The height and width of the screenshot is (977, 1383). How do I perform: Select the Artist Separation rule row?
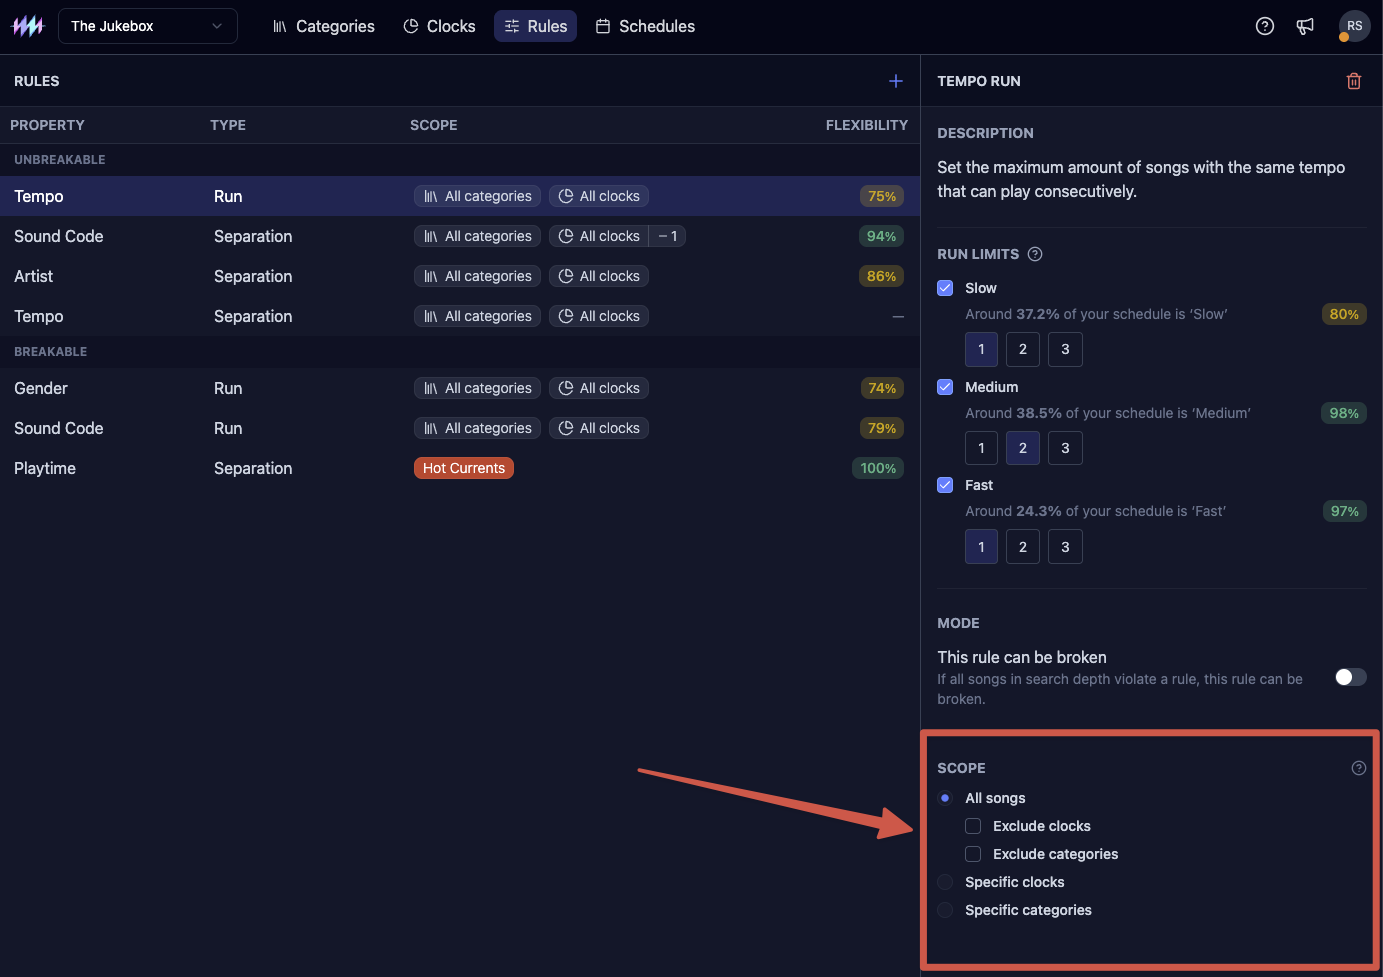pos(460,276)
